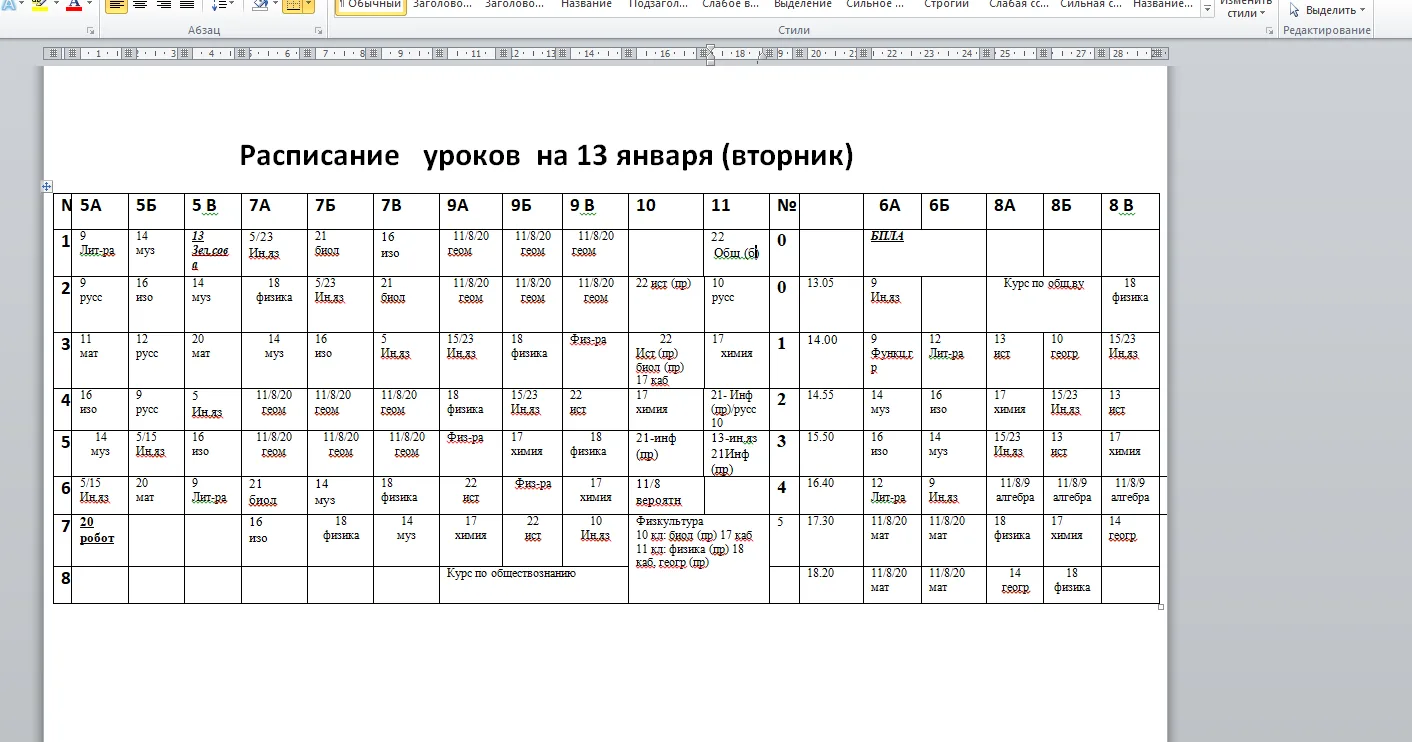Apply the Строгий style
1412x742 pixels.
pos(946,5)
